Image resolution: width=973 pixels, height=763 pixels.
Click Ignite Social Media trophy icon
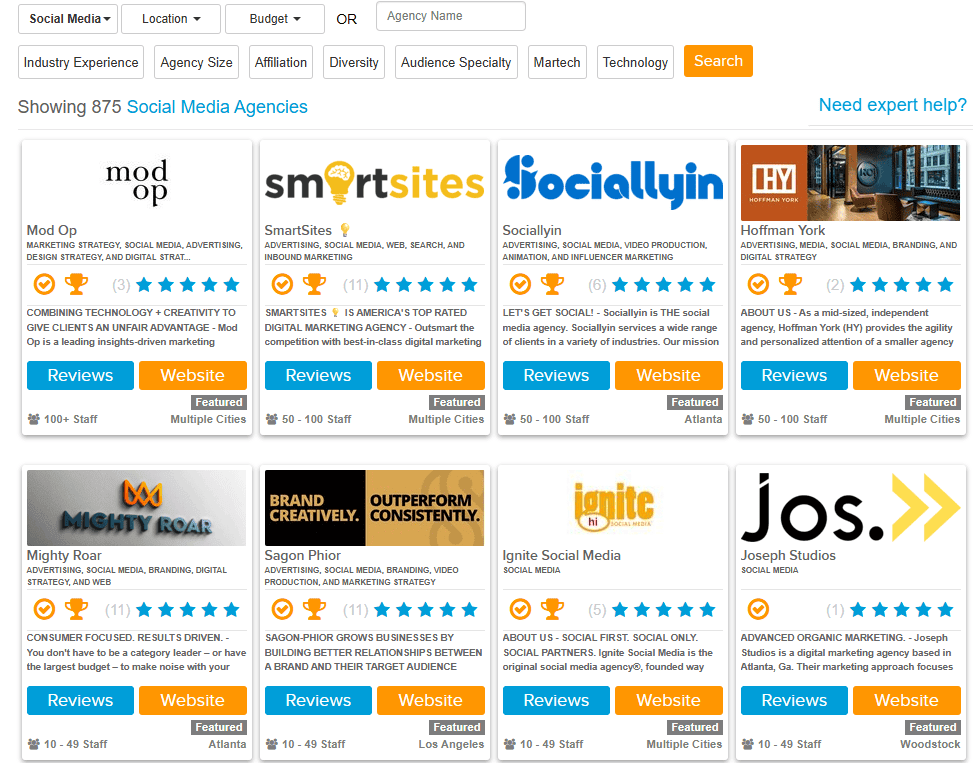pyautogui.click(x=552, y=609)
